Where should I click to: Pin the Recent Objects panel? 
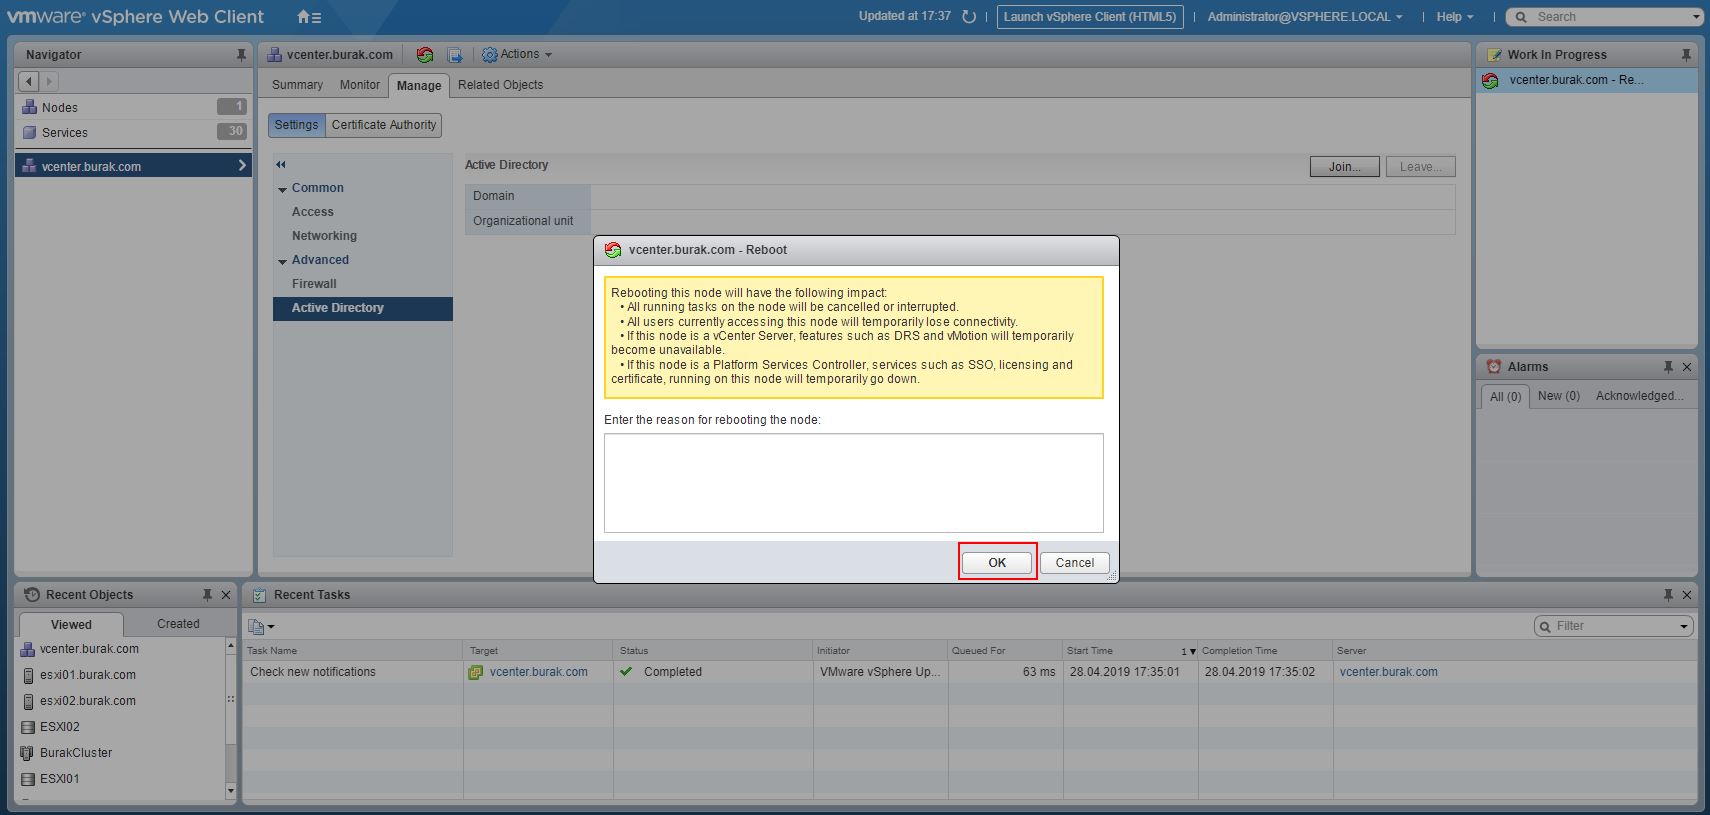click(x=207, y=595)
